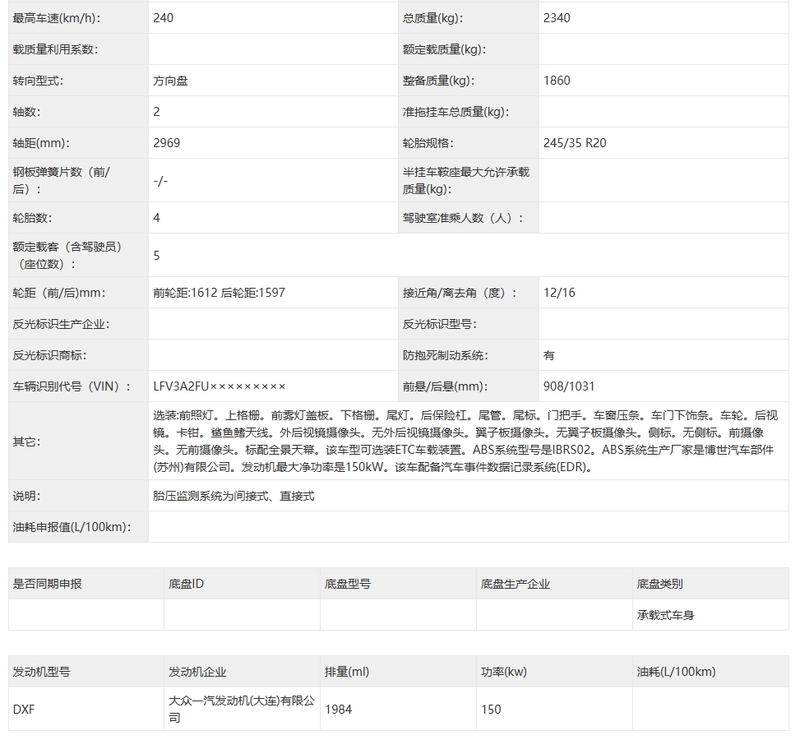
Task: Click the tire count value 4
Action: [x=156, y=218]
